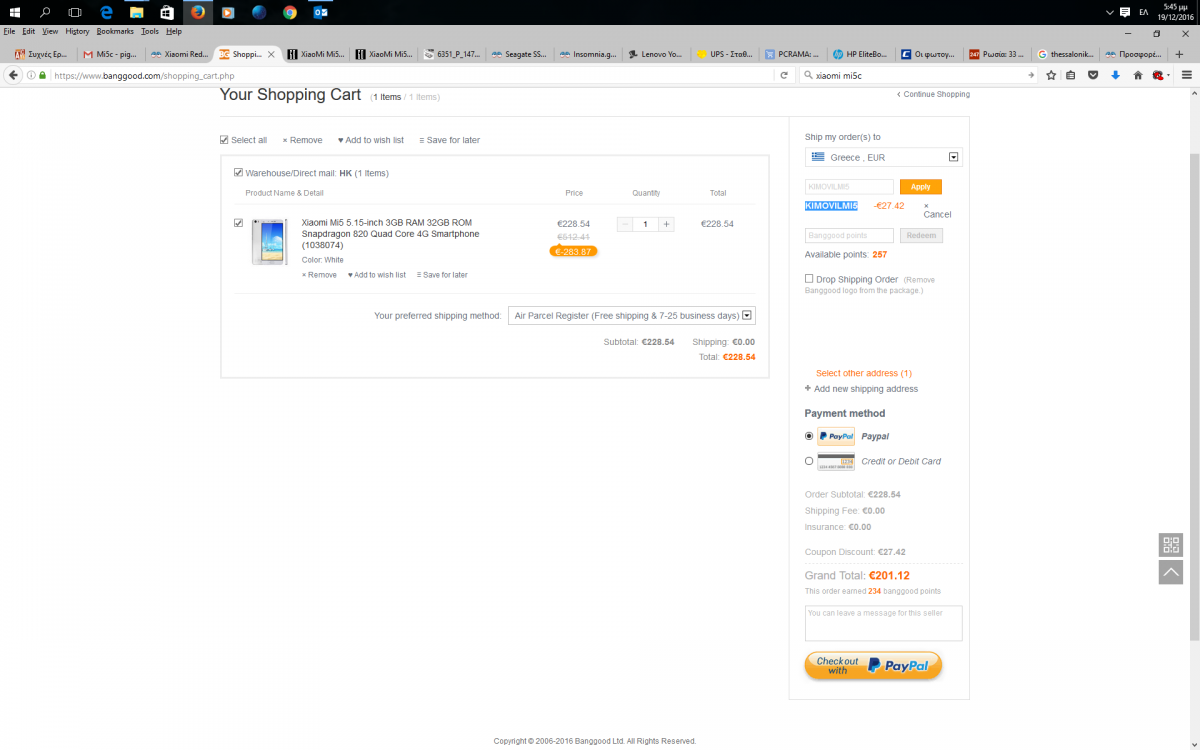1200x750 pixels.
Task: Open File Explorer from the taskbar
Action: (x=136, y=12)
